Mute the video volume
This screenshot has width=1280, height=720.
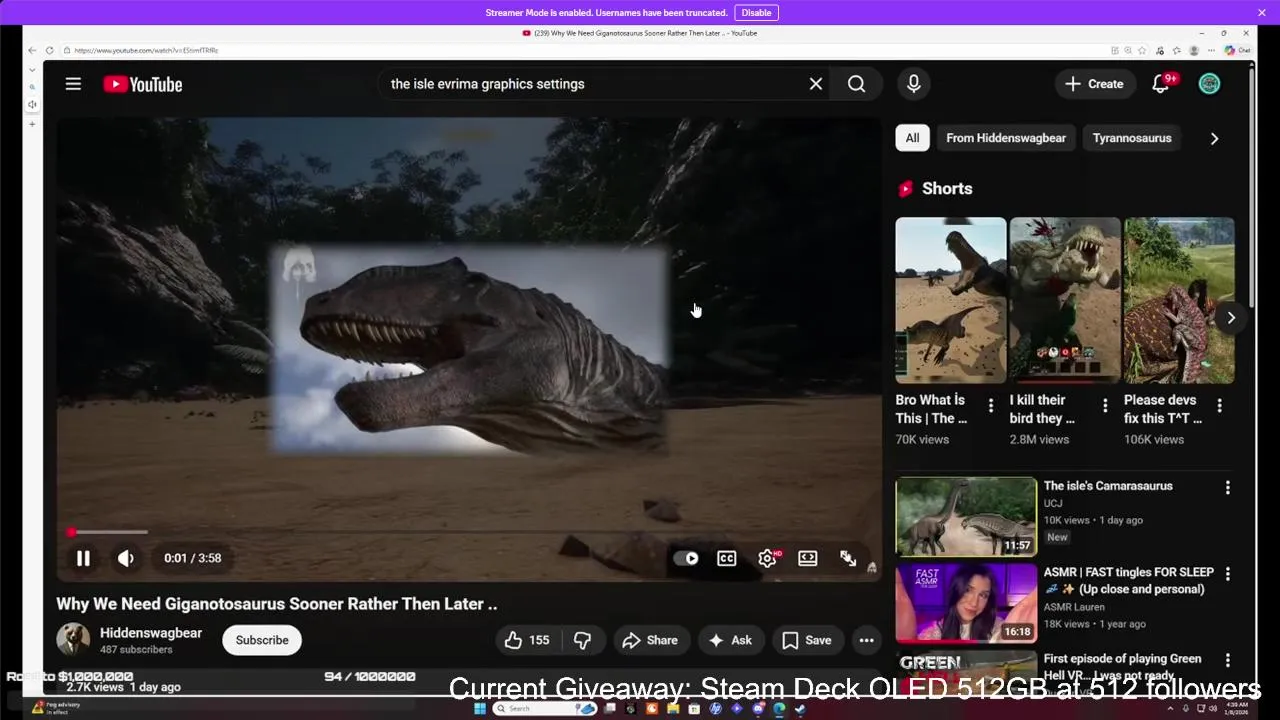(x=126, y=558)
